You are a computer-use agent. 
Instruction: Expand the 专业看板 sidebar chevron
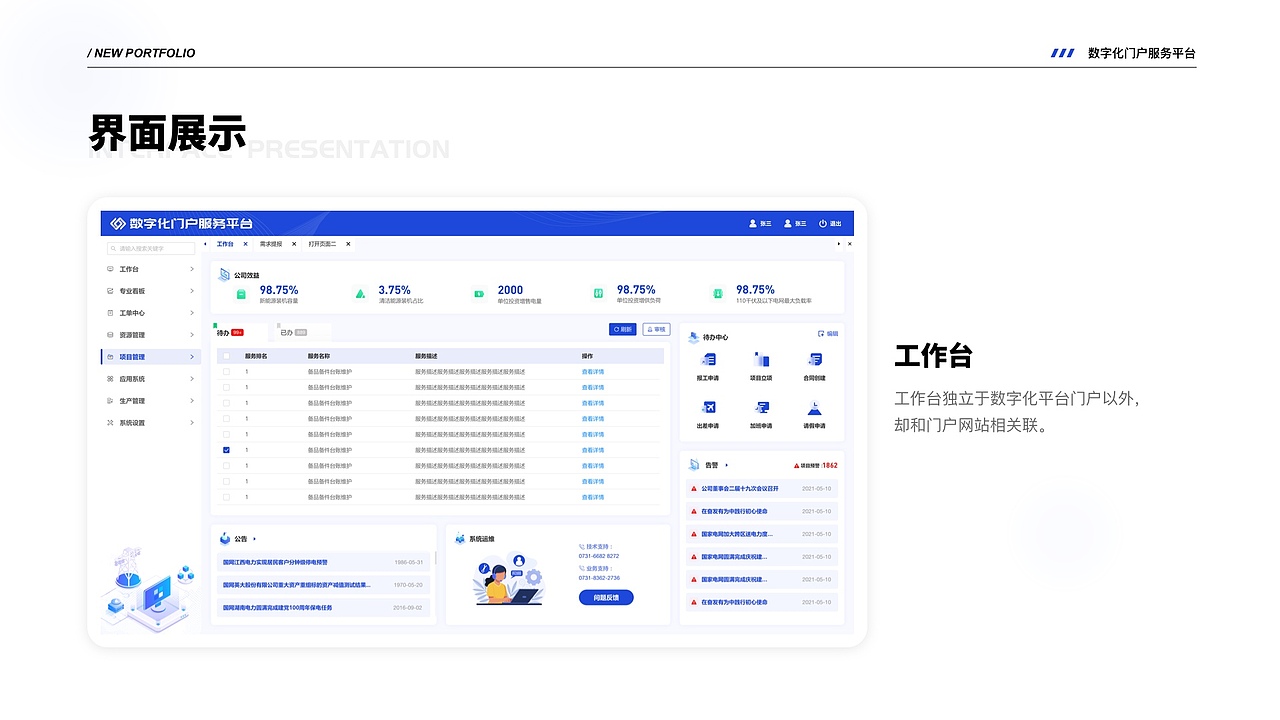pyautogui.click(x=192, y=291)
